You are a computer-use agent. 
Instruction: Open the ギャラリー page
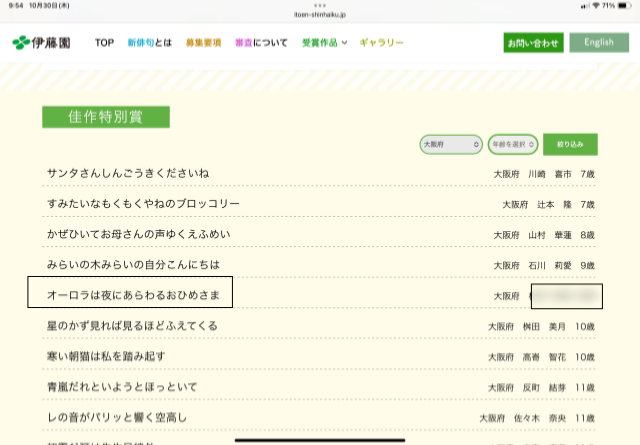click(x=381, y=43)
